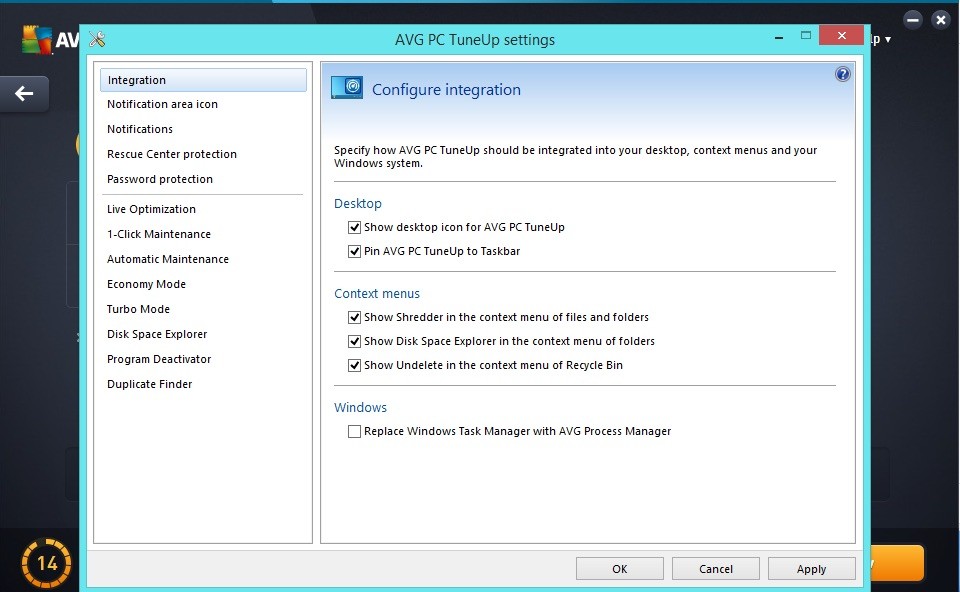This screenshot has height=592, width=960.
Task: Click the Cancel button
Action: coord(716,569)
